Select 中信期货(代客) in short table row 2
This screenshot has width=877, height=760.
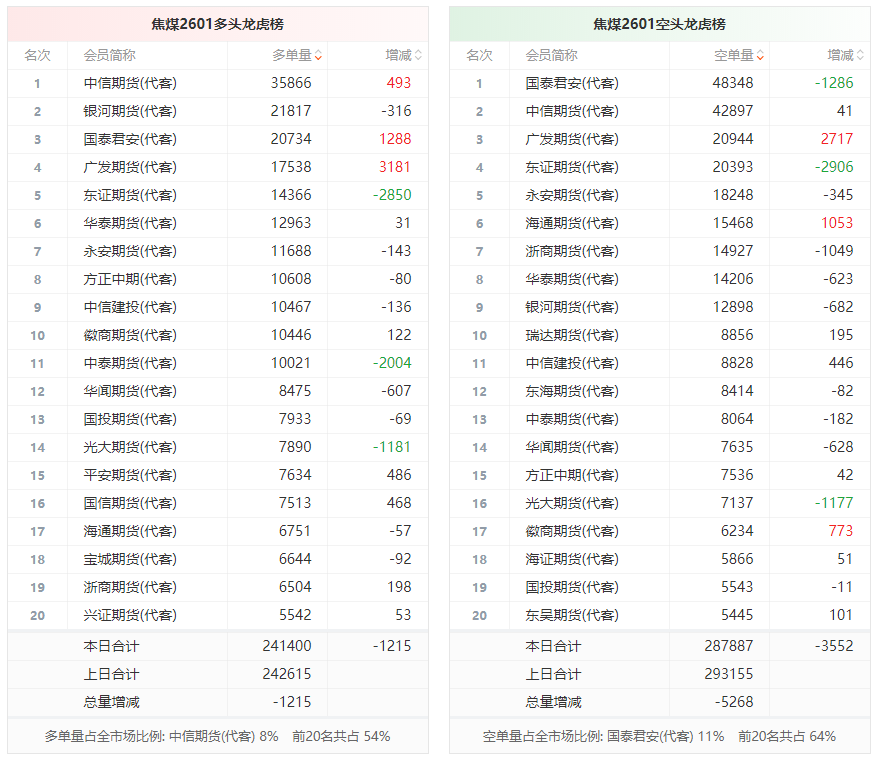pyautogui.click(x=572, y=111)
